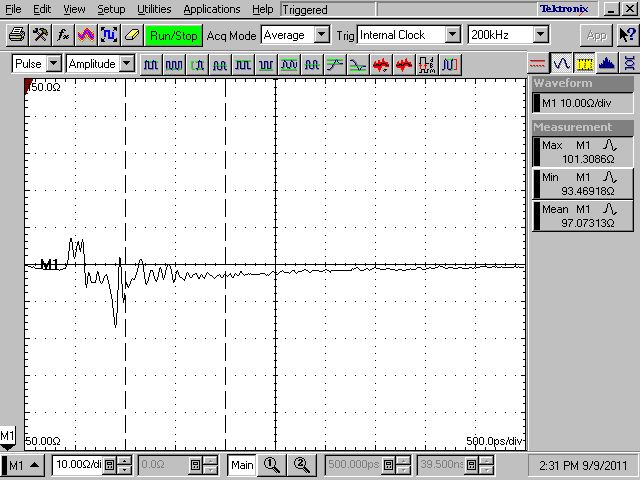Click the yellow ruler measurement readout icon

[x=585, y=64]
